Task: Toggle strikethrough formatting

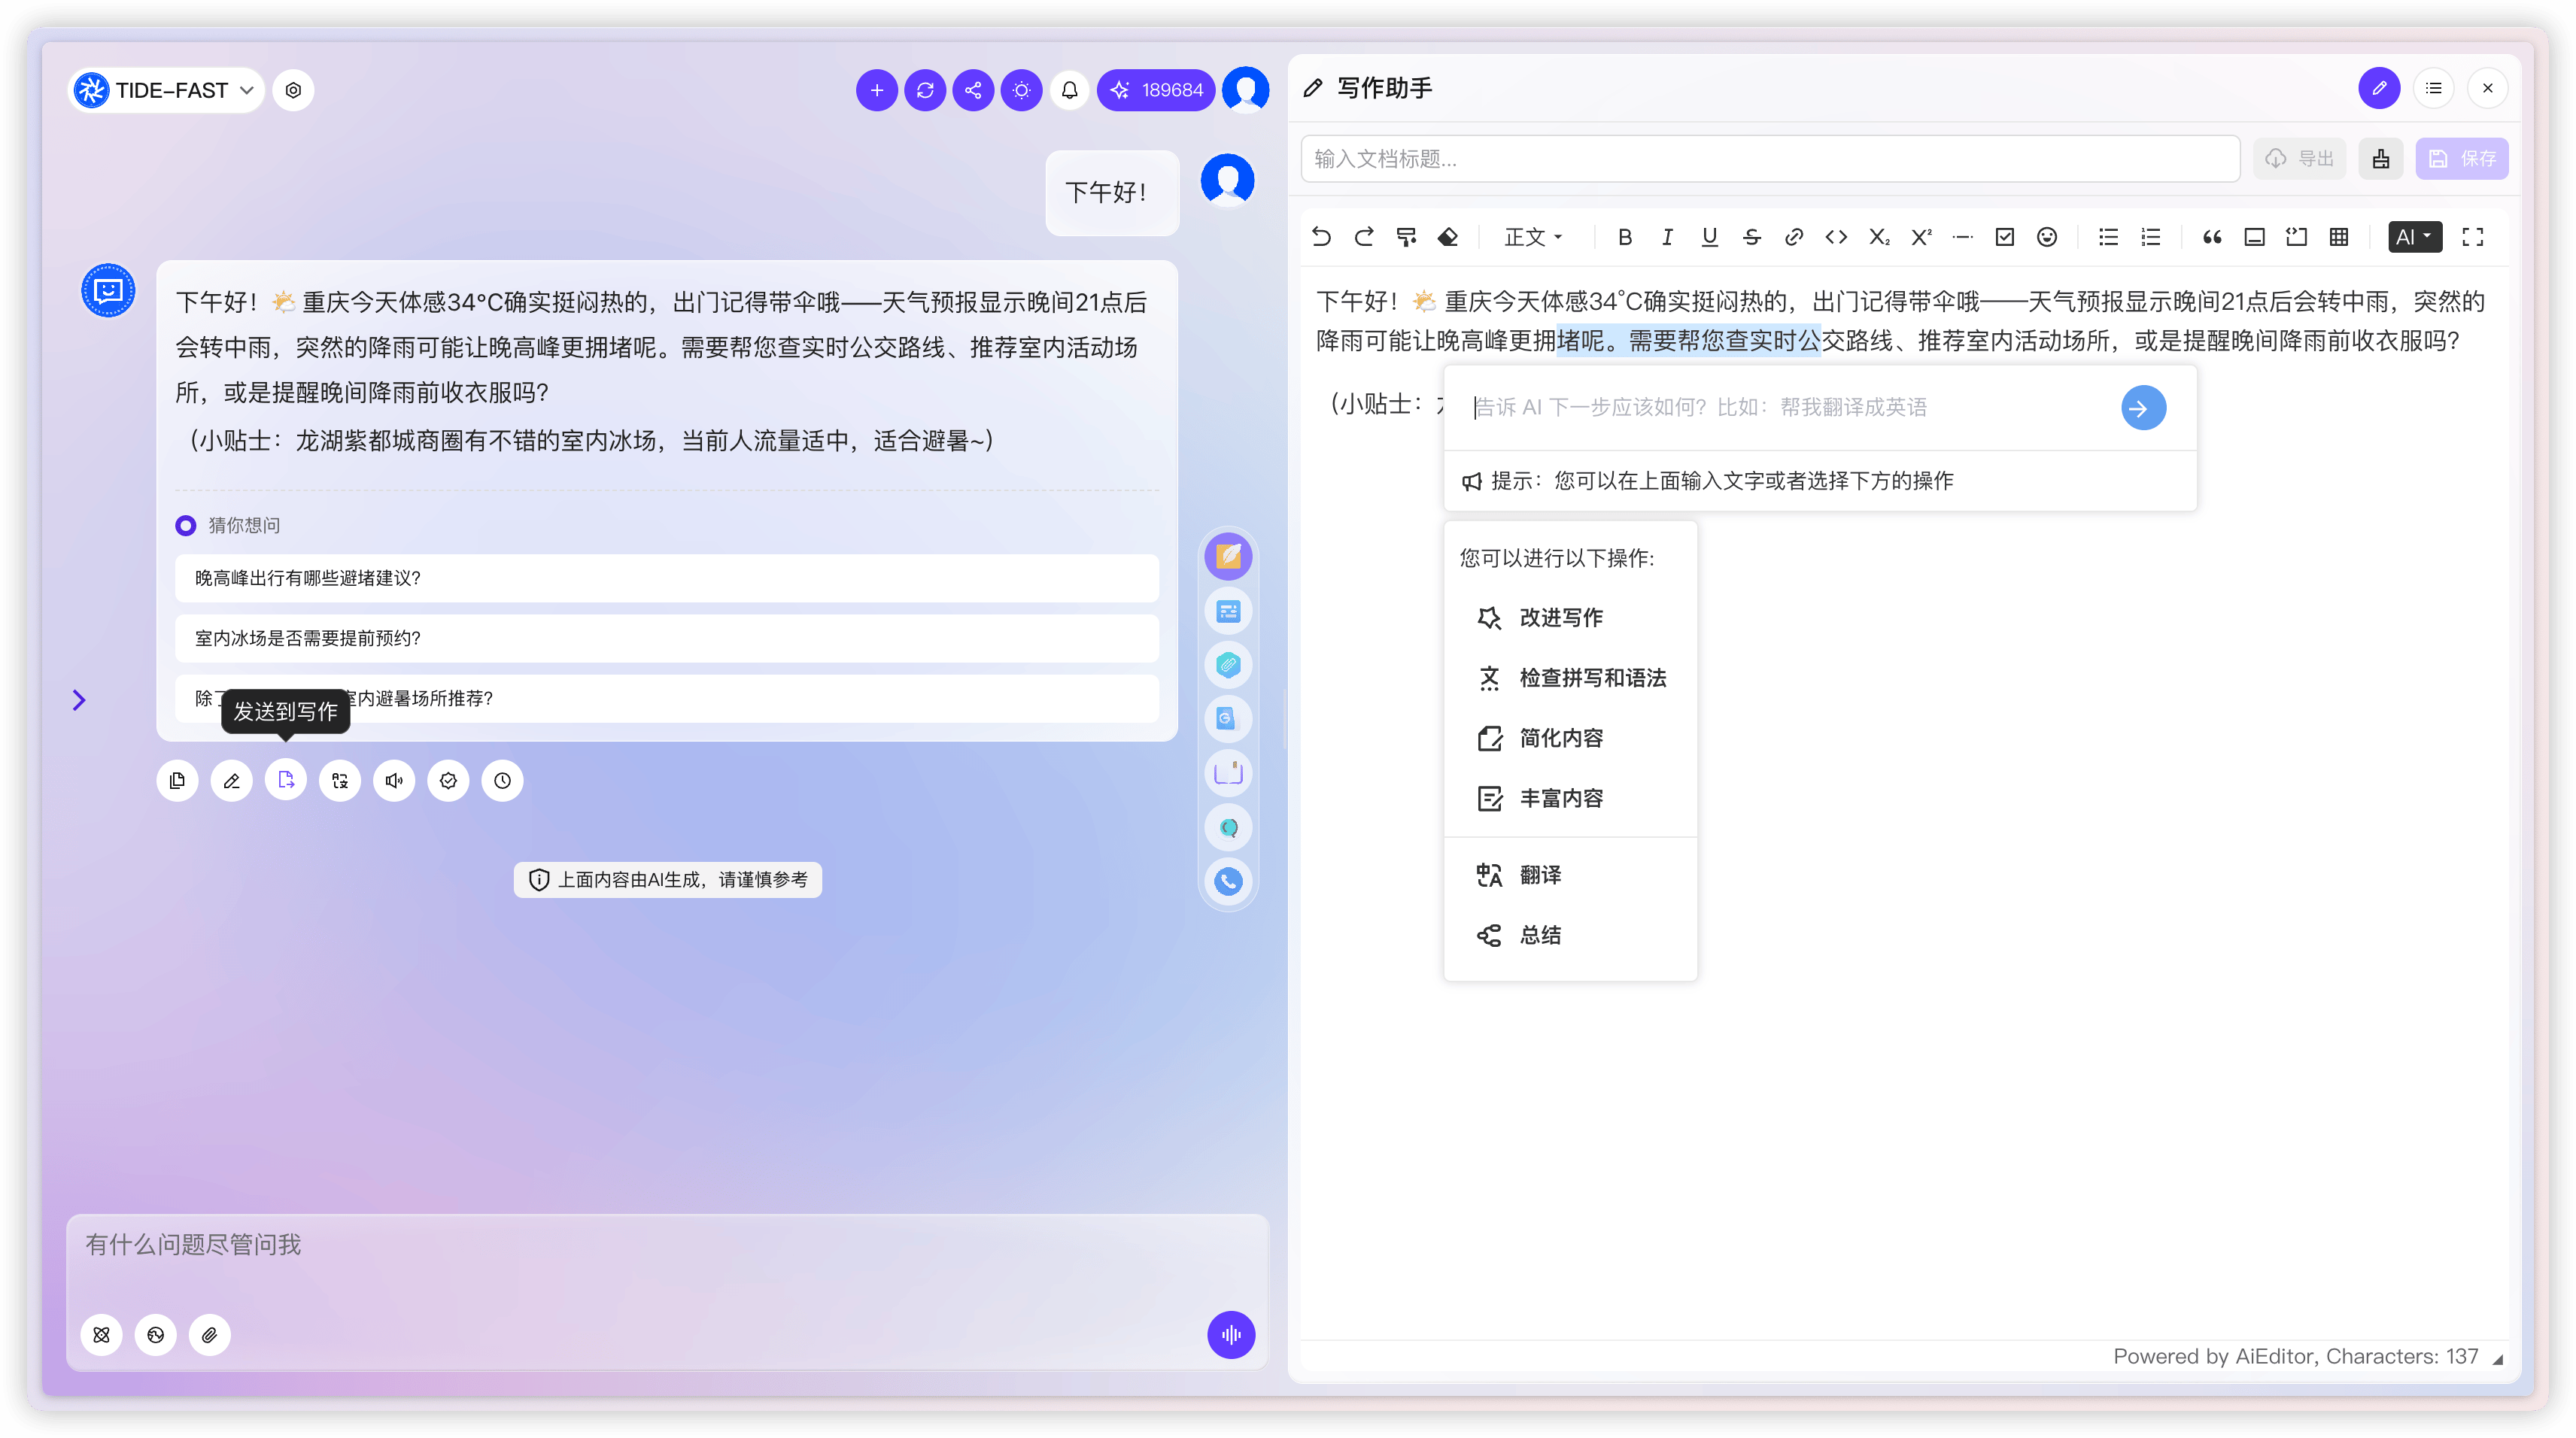Action: click(x=1752, y=237)
